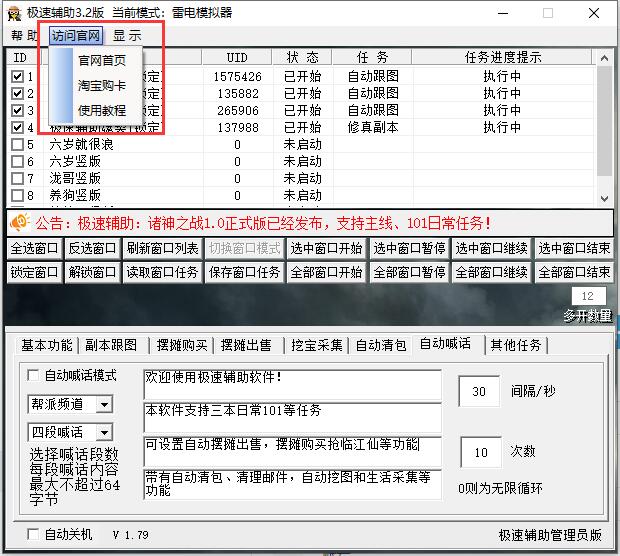The image size is (620, 556).
Task: Click 全部窗口结束 button
Action: pyautogui.click(x=574, y=272)
